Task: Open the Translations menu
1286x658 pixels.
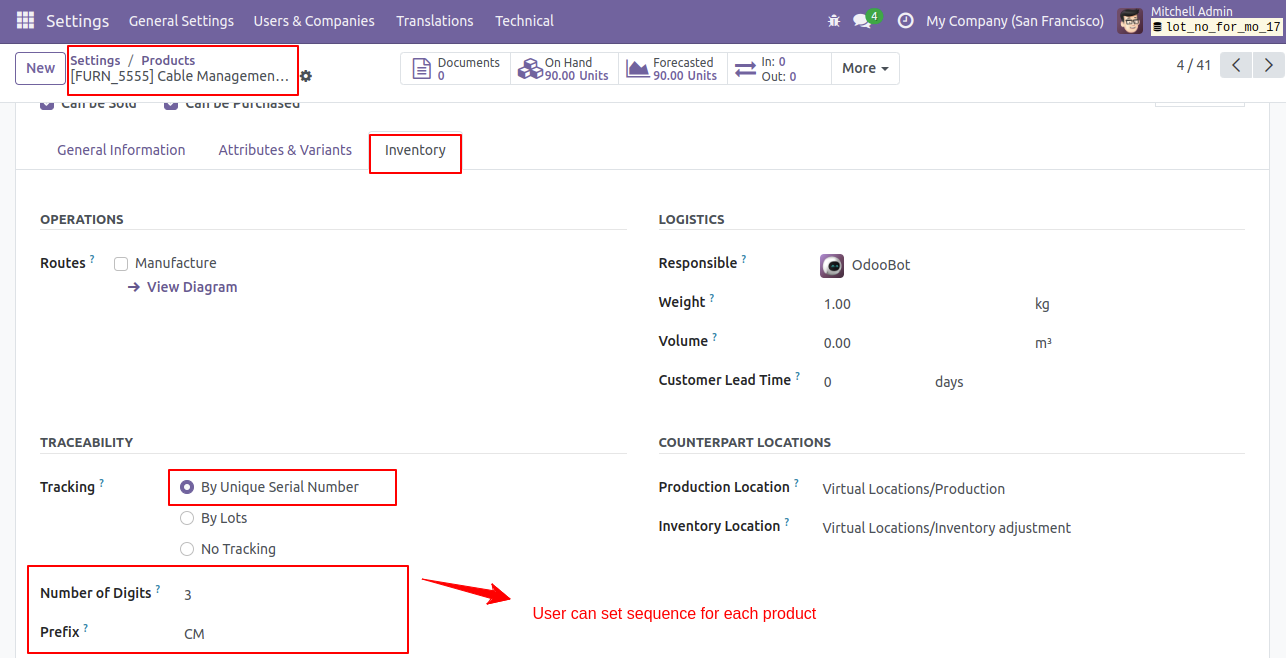Action: (435, 21)
